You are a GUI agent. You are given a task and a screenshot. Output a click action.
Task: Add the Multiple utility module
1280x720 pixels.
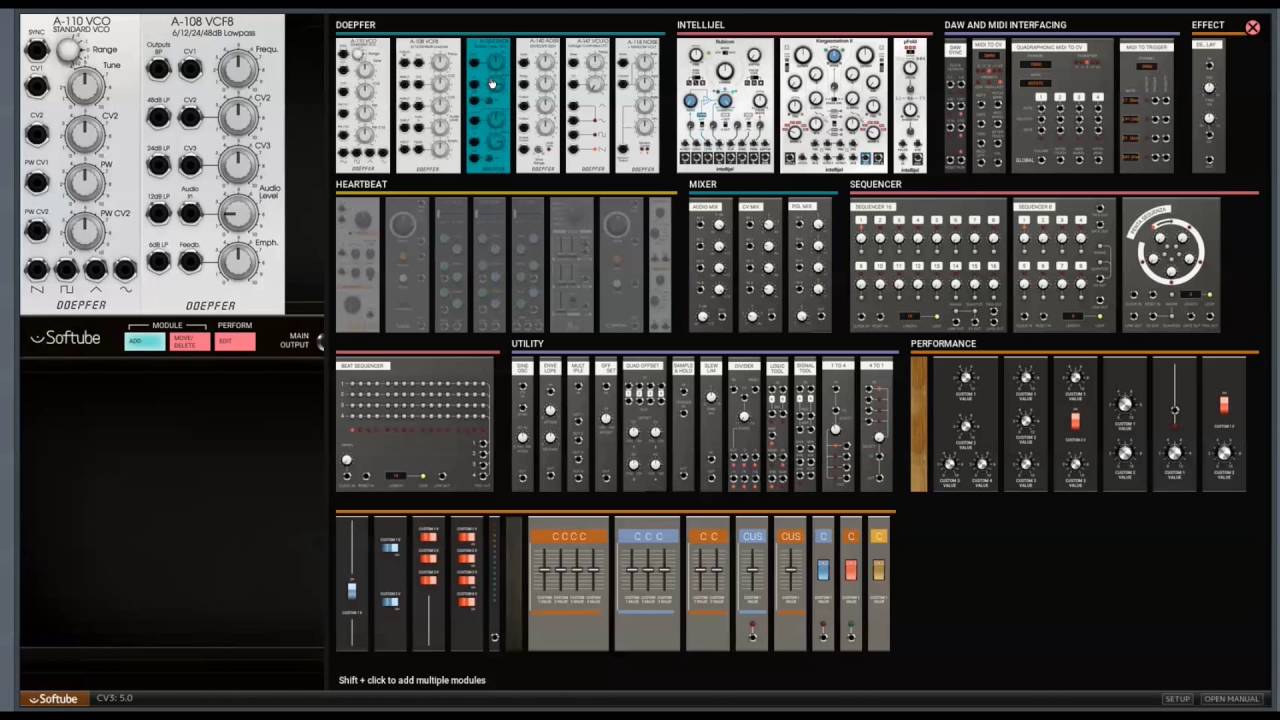(578, 424)
